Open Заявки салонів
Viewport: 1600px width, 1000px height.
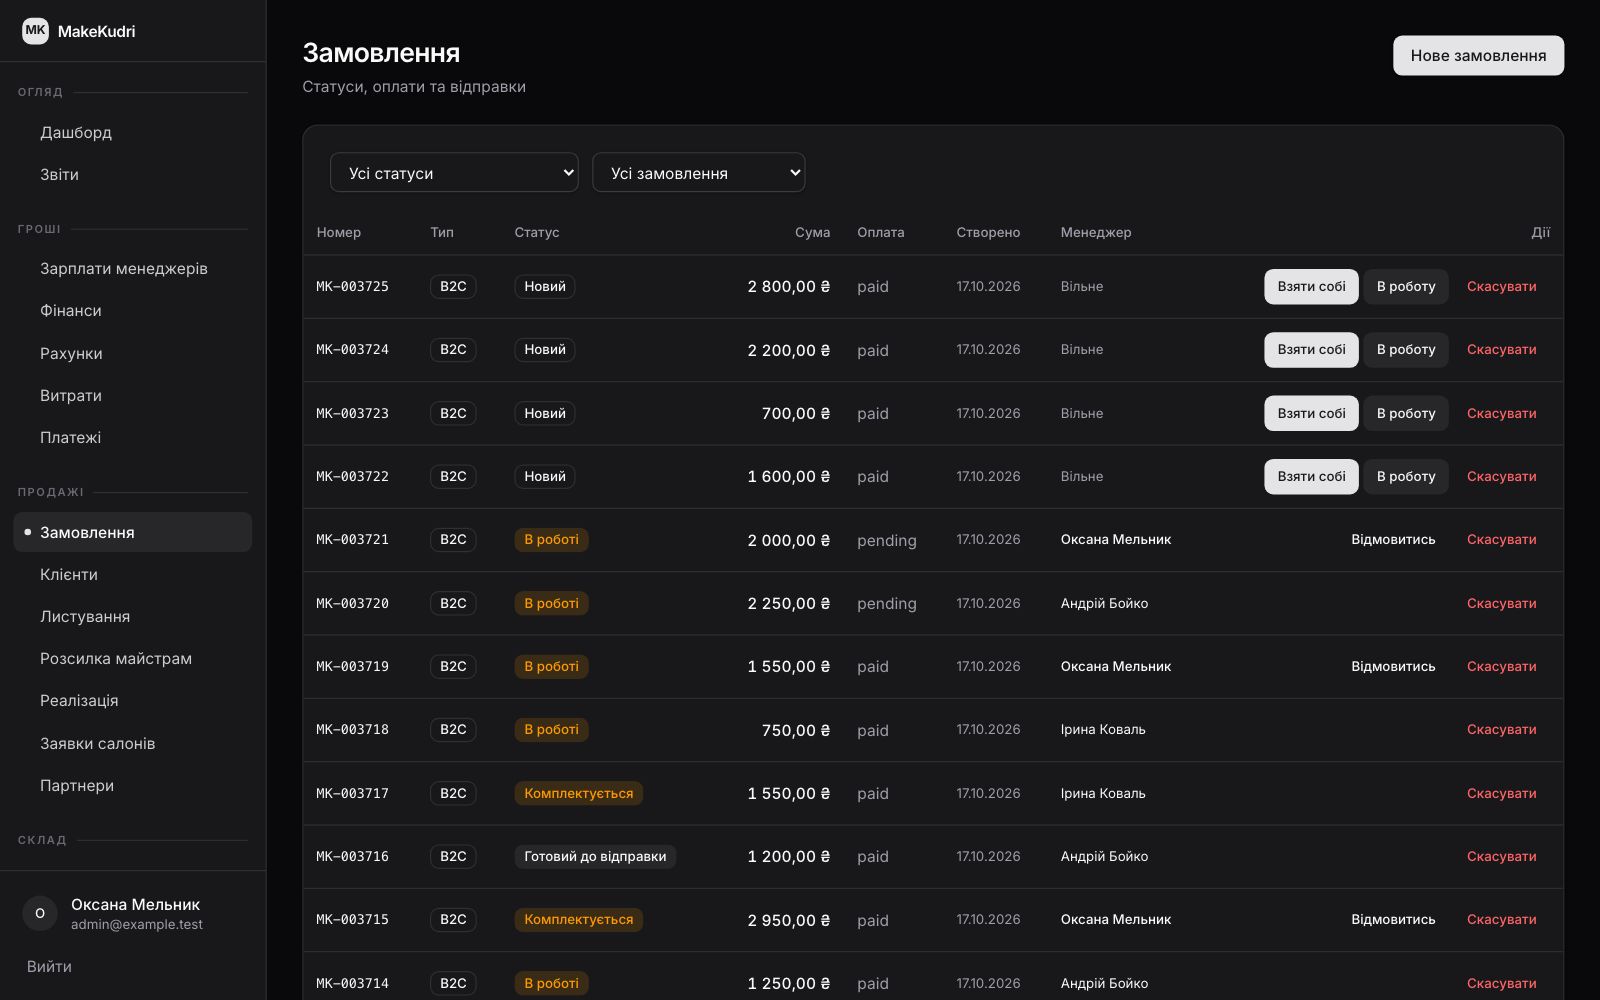(x=132, y=743)
